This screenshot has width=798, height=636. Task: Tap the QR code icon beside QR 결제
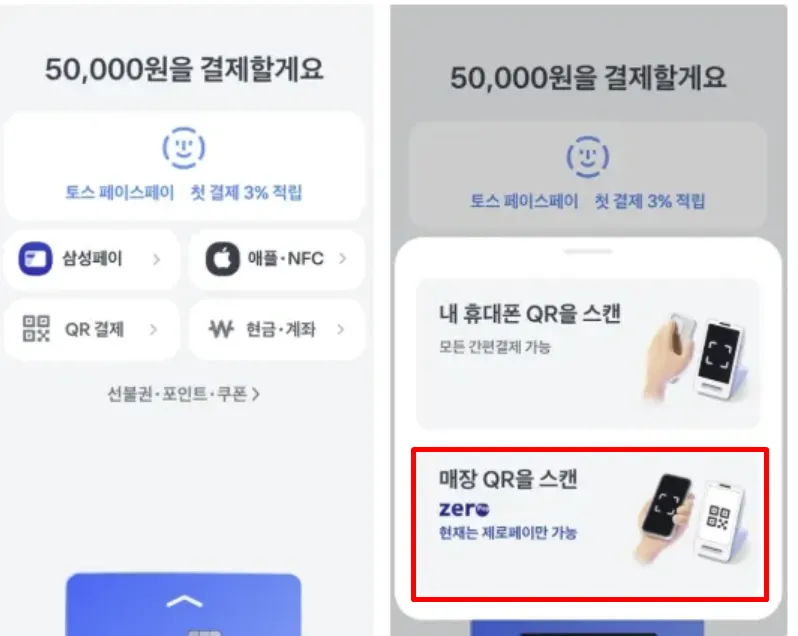tap(36, 329)
